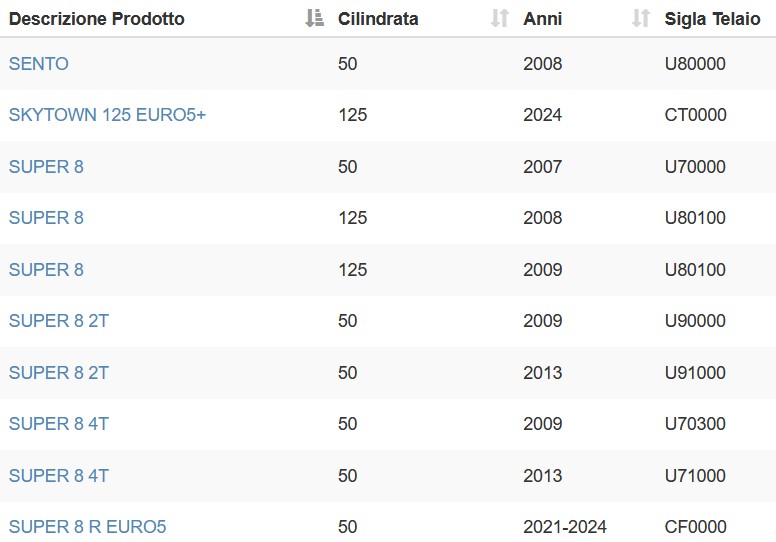Select the Sigla Telaio column header
Image resolution: width=776 pixels, height=542 pixels.
click(712, 19)
